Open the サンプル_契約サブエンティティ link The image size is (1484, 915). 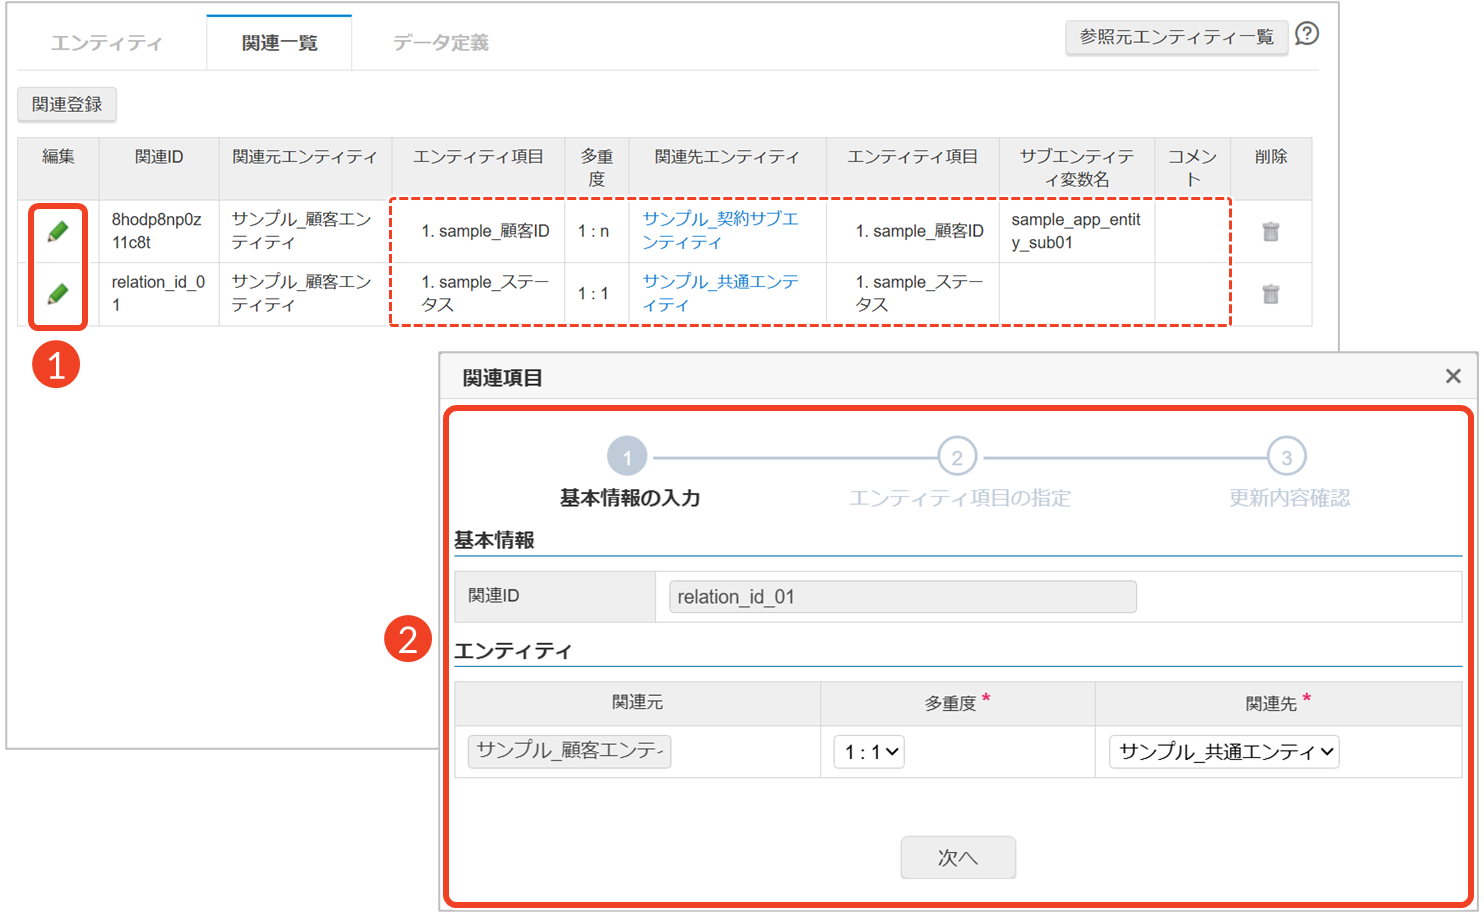(x=720, y=231)
